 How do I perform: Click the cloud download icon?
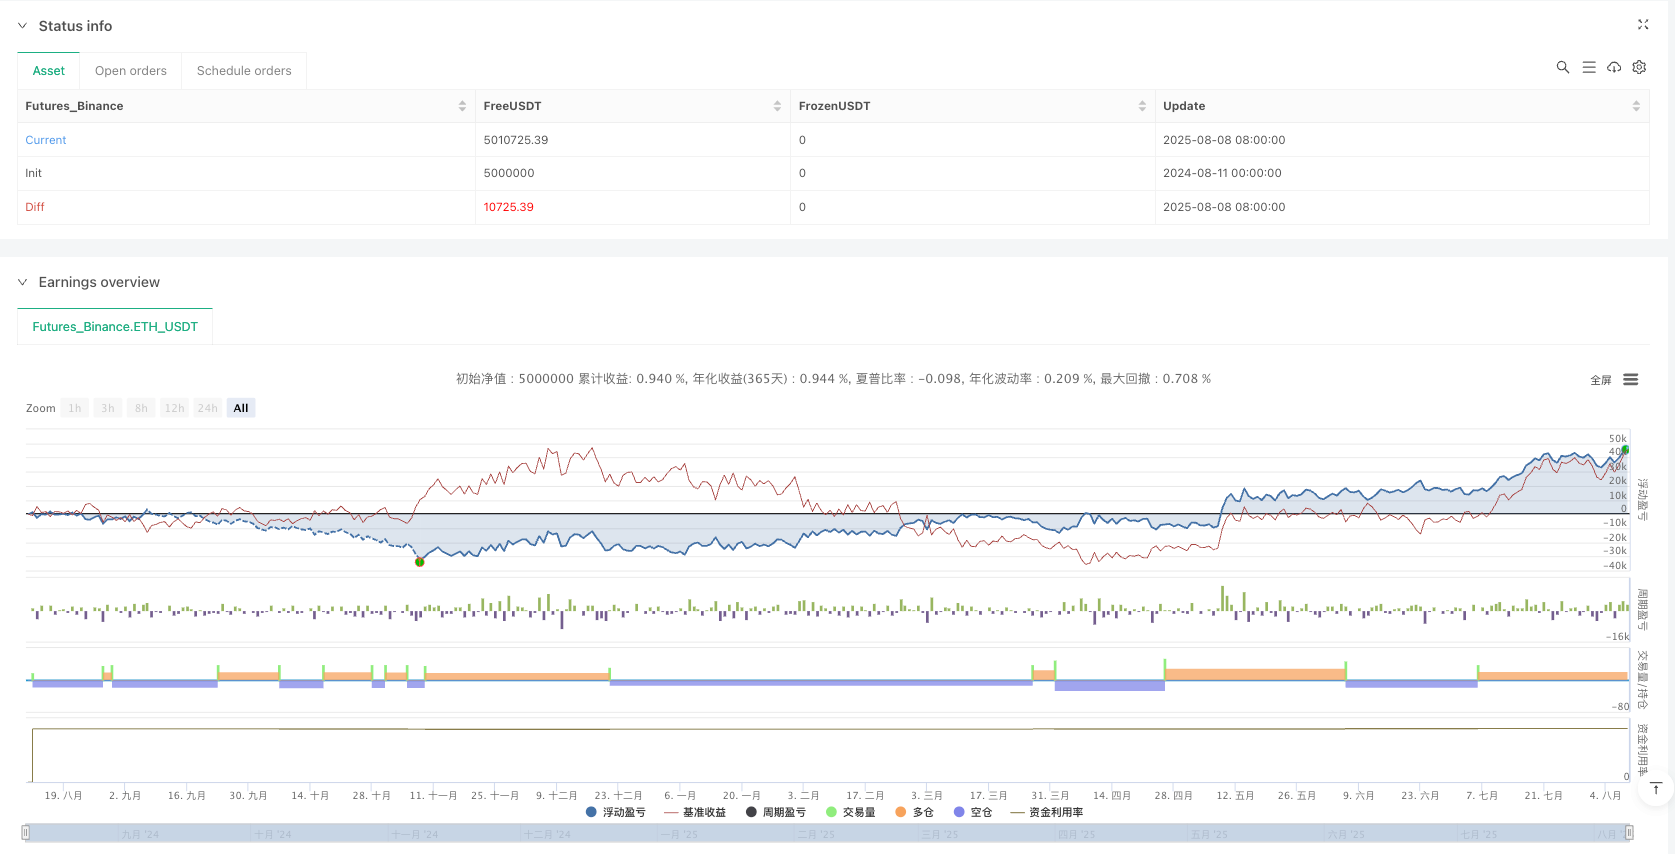(1614, 67)
